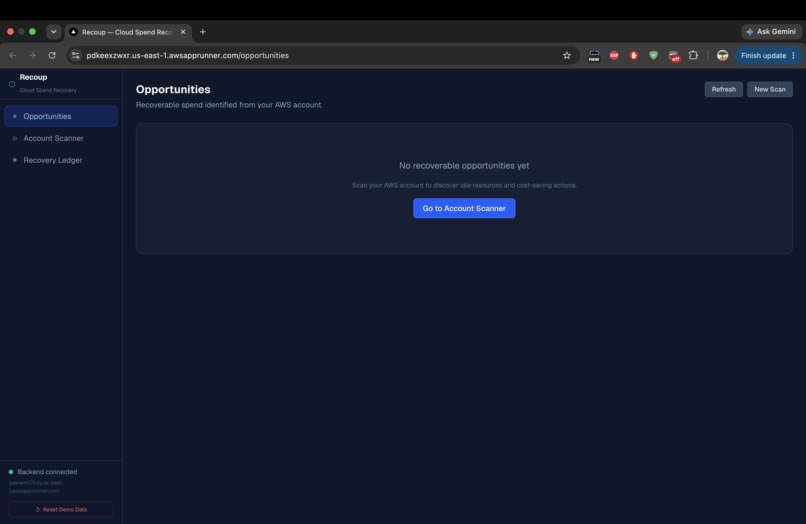Click the address bar URL field
Screen dimensions: 806x524
pyautogui.click(x=323, y=56)
